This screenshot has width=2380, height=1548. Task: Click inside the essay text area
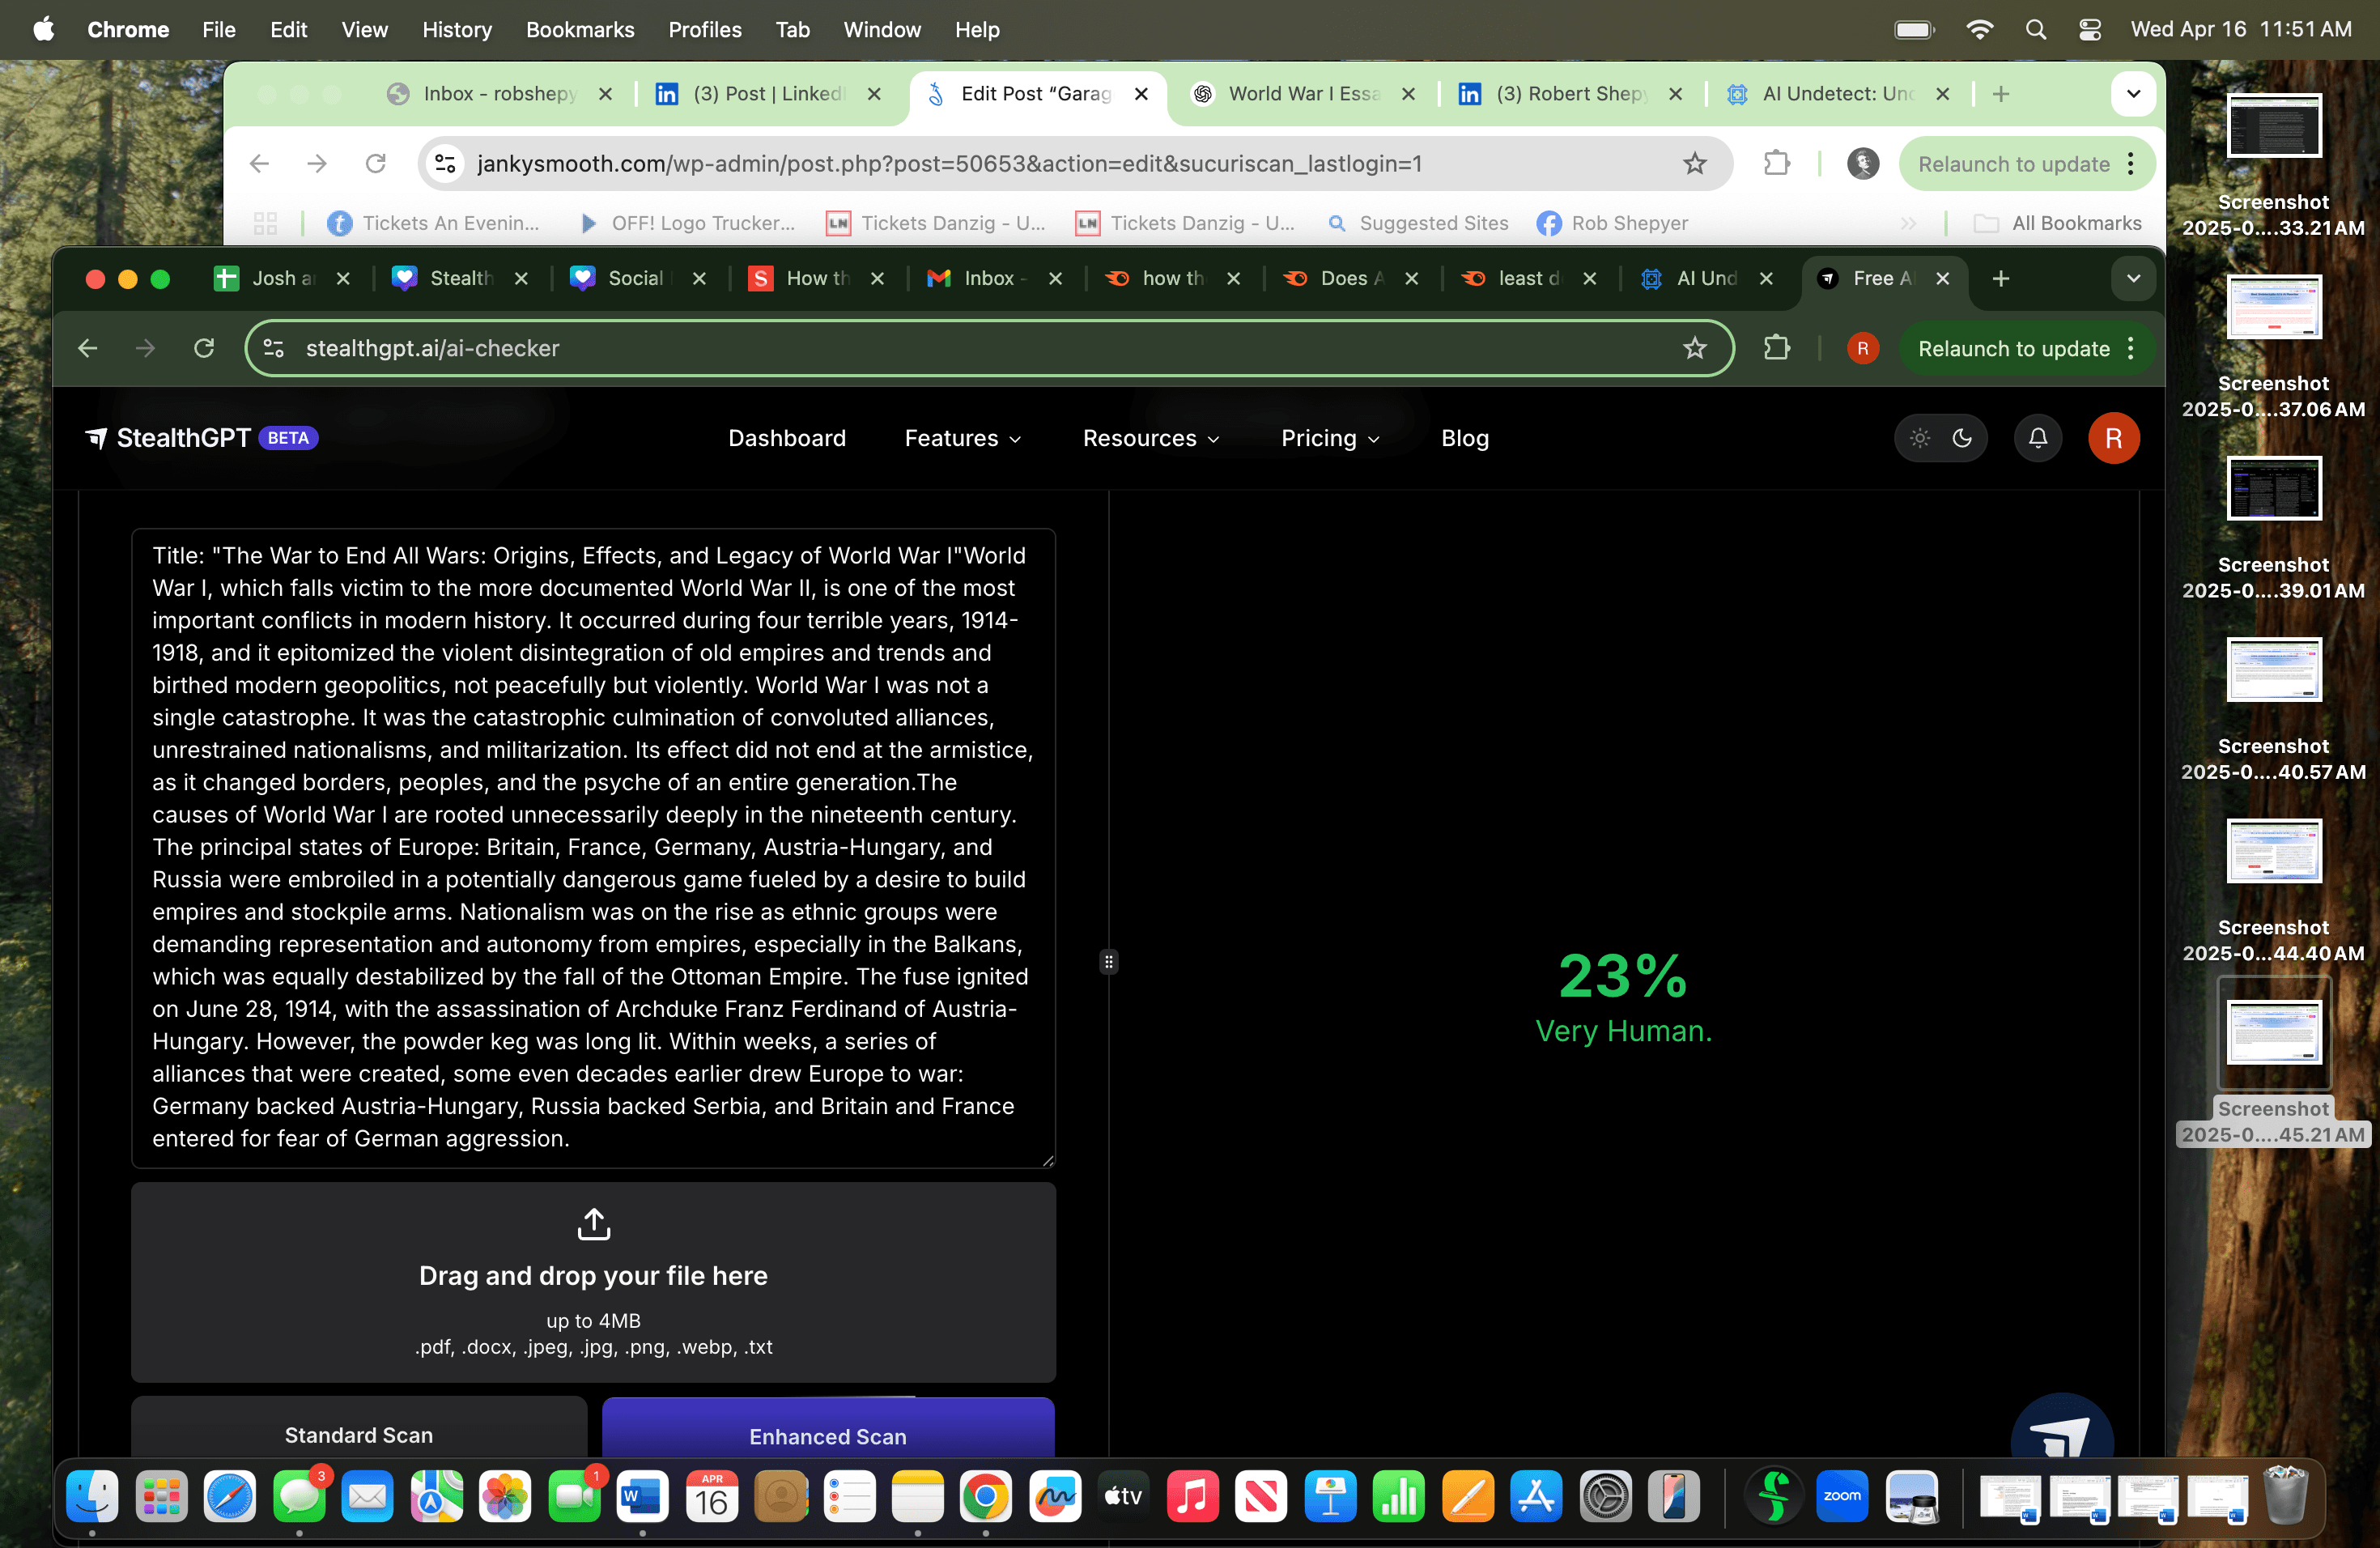pyautogui.click(x=592, y=846)
